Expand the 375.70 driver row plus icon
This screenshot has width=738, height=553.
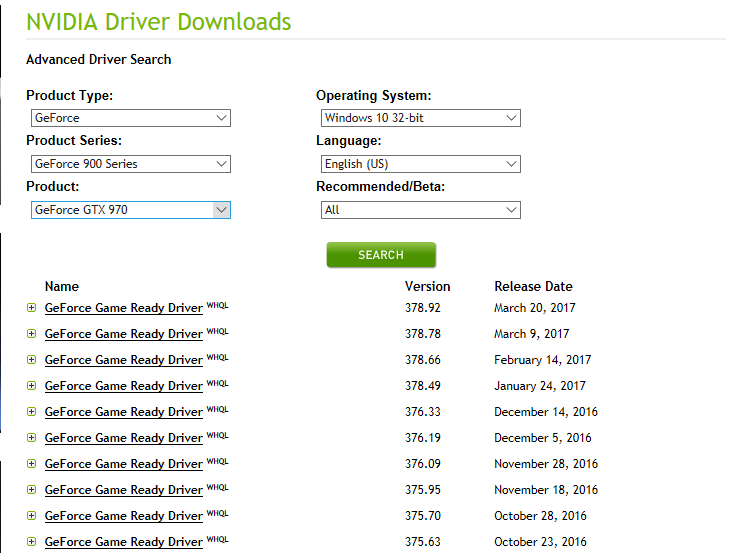[32, 516]
